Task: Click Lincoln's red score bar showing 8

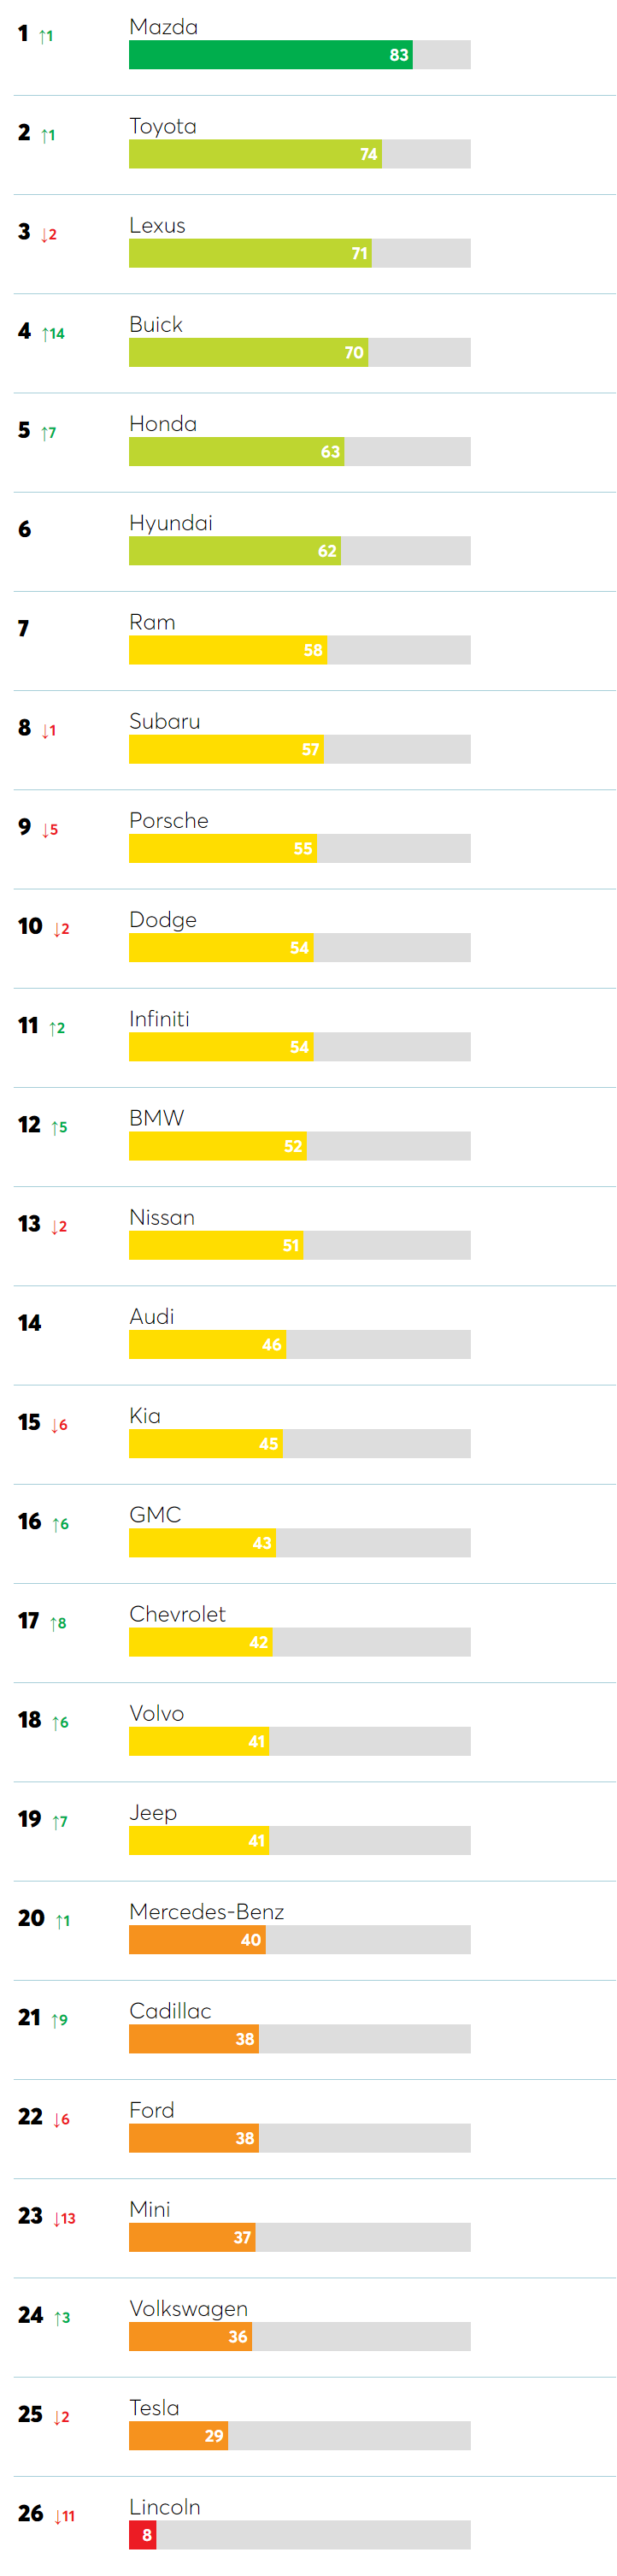Action: point(142,2534)
